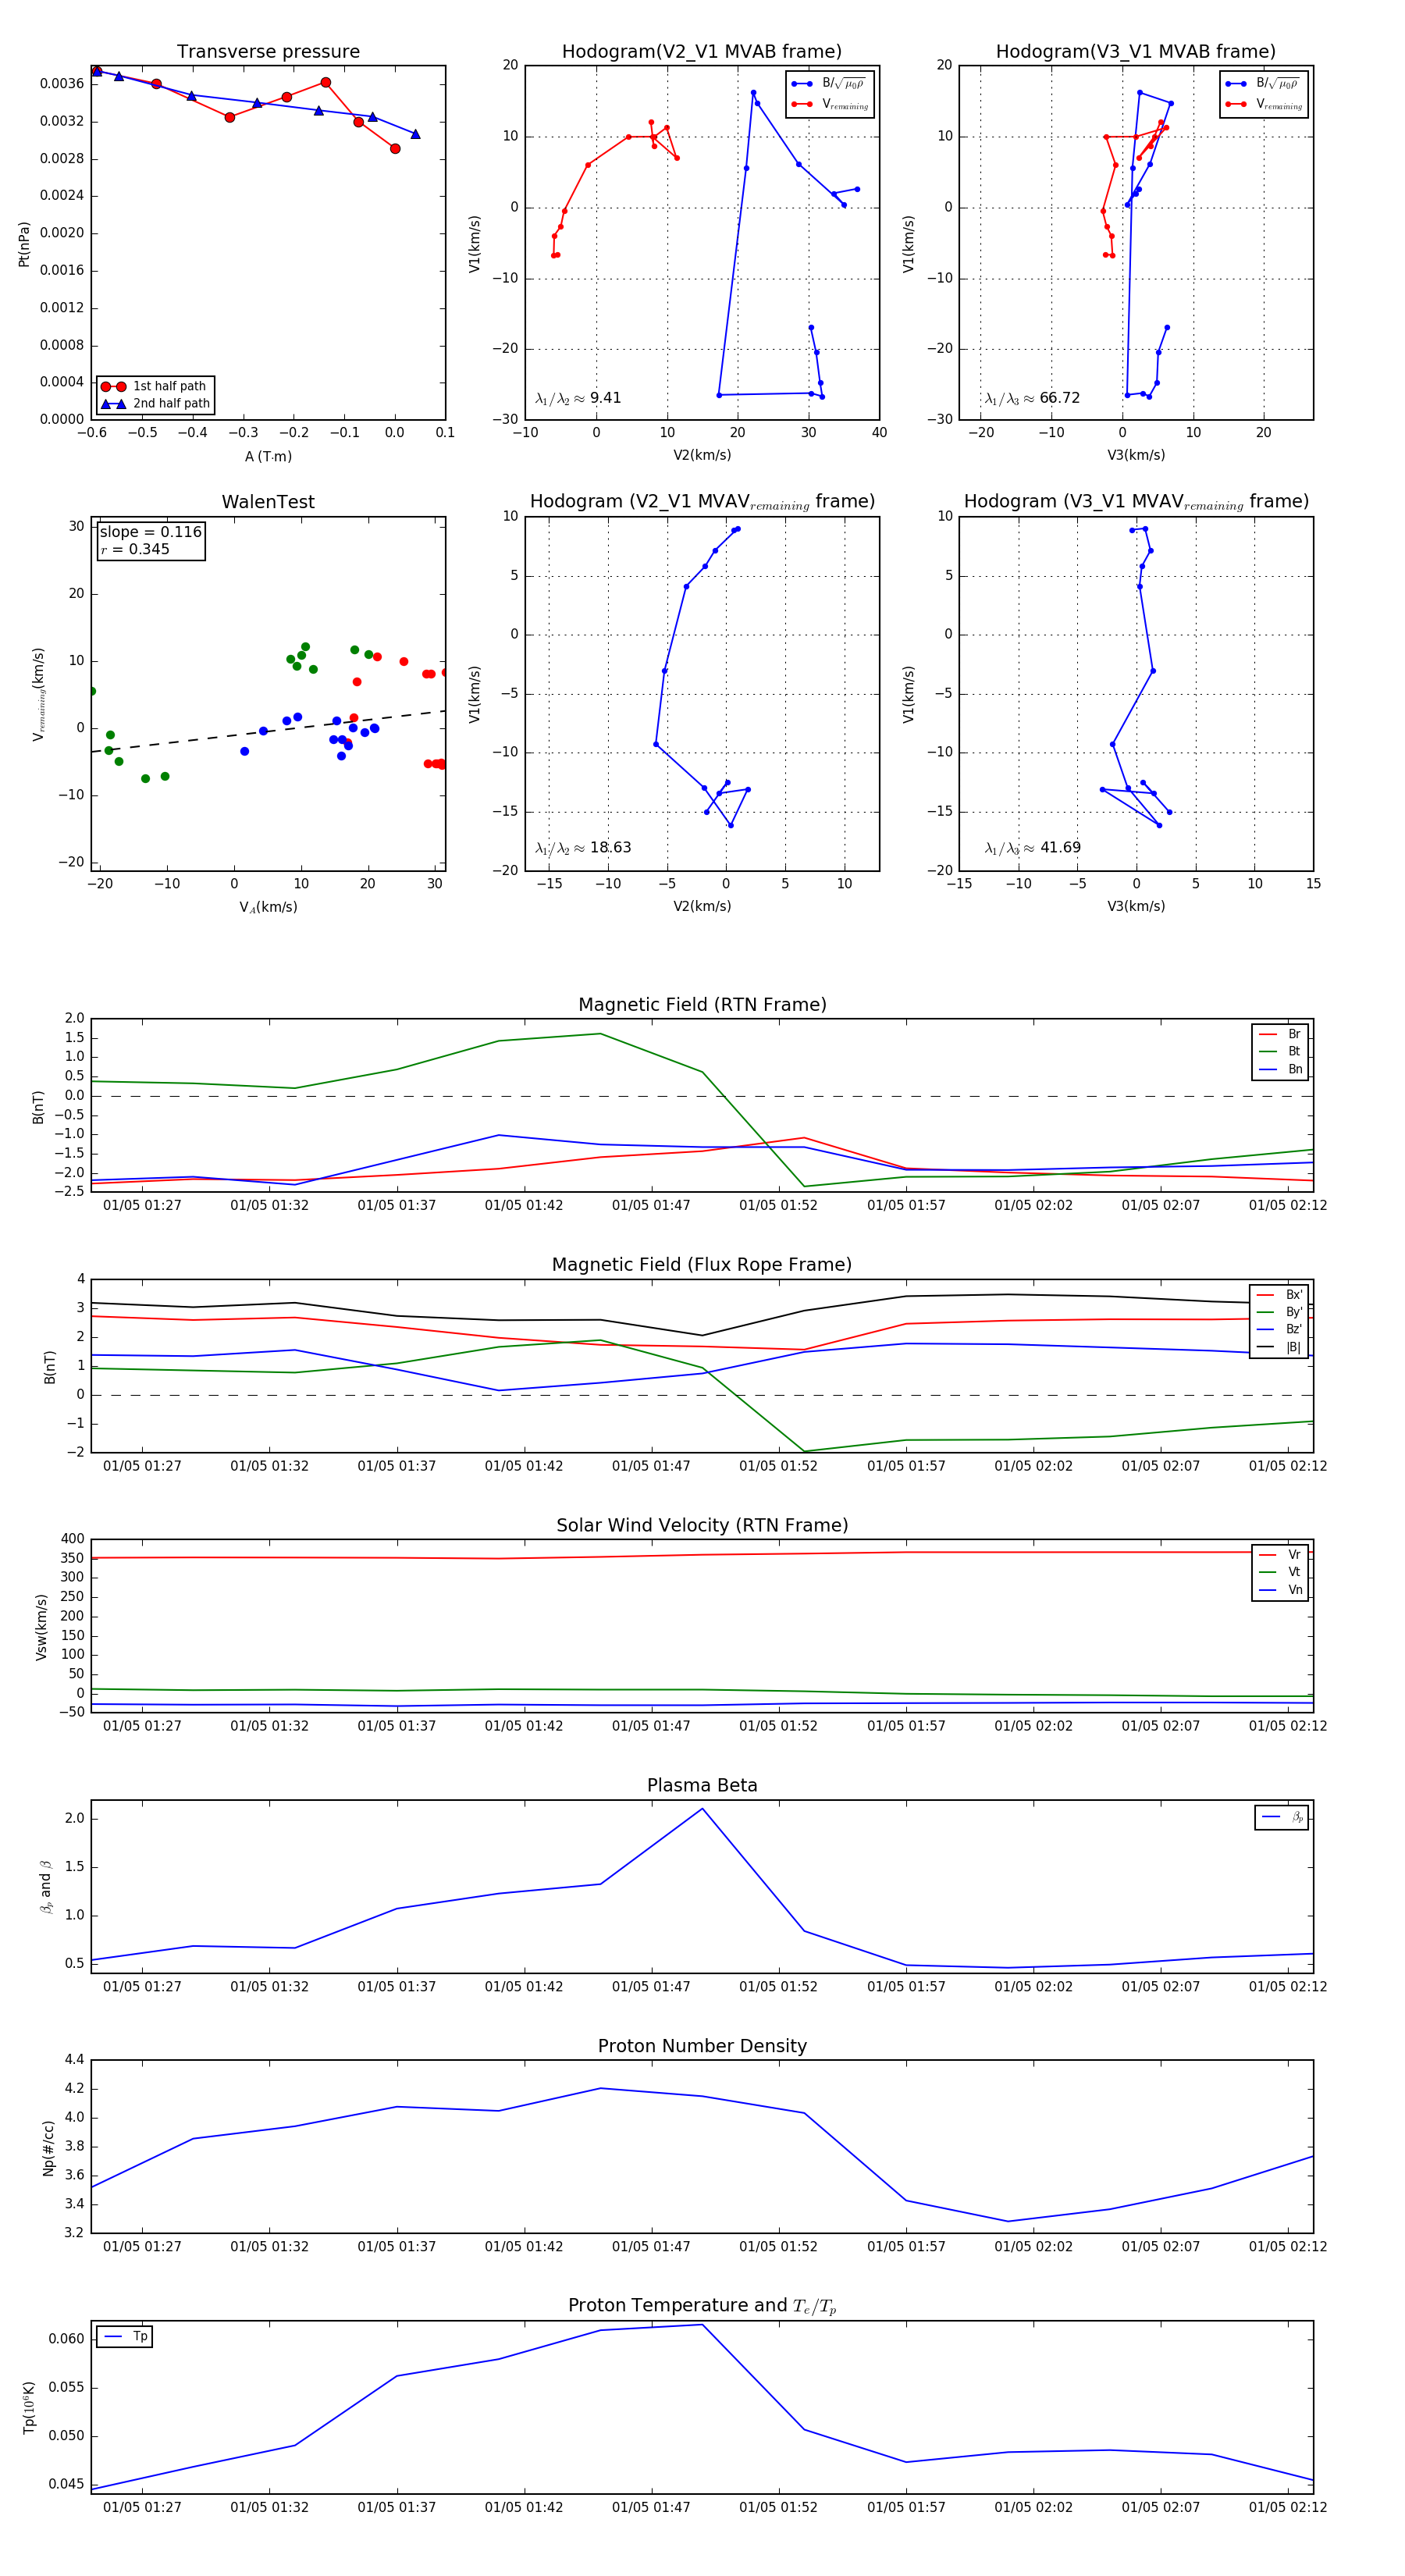The image size is (1405, 2576).
Task: Click the 'Br' legend entry
Action: pos(1280,1034)
